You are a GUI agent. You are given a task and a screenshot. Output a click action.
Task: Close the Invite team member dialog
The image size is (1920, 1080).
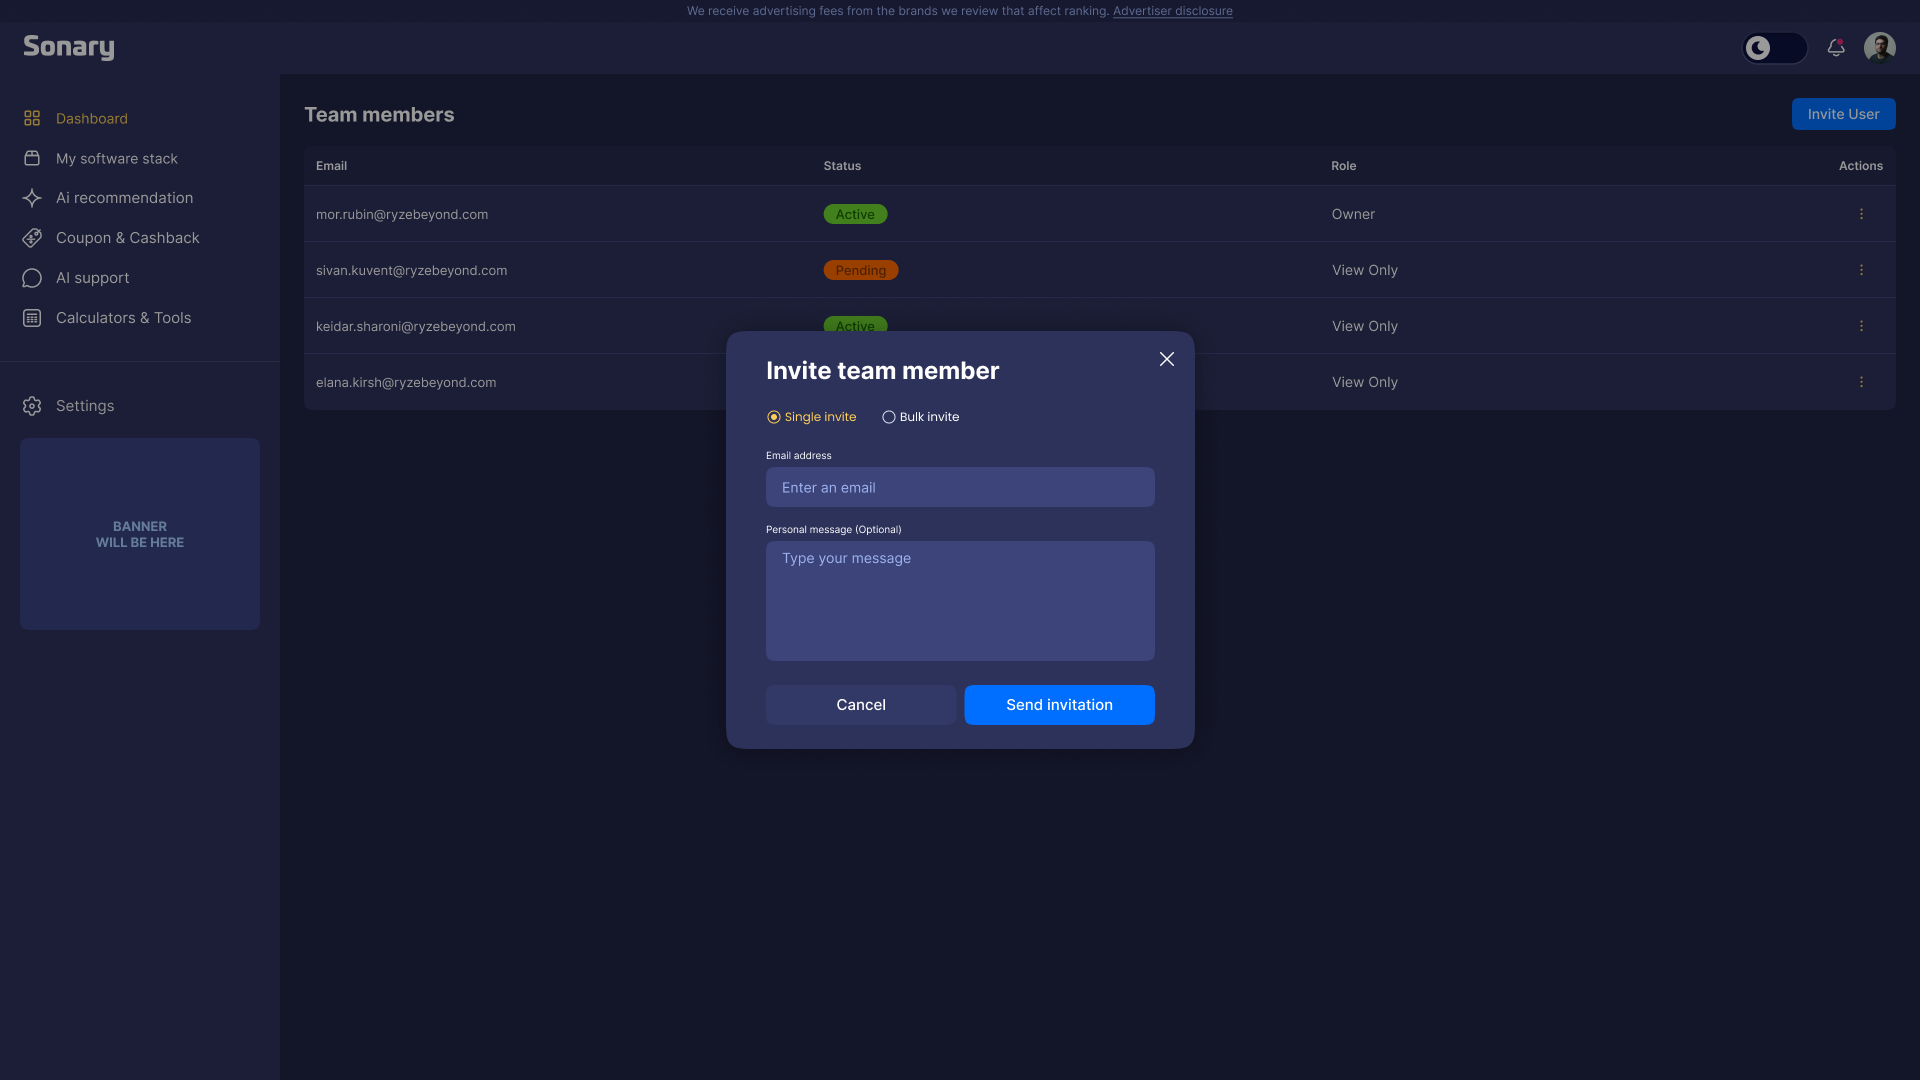pos(1167,359)
